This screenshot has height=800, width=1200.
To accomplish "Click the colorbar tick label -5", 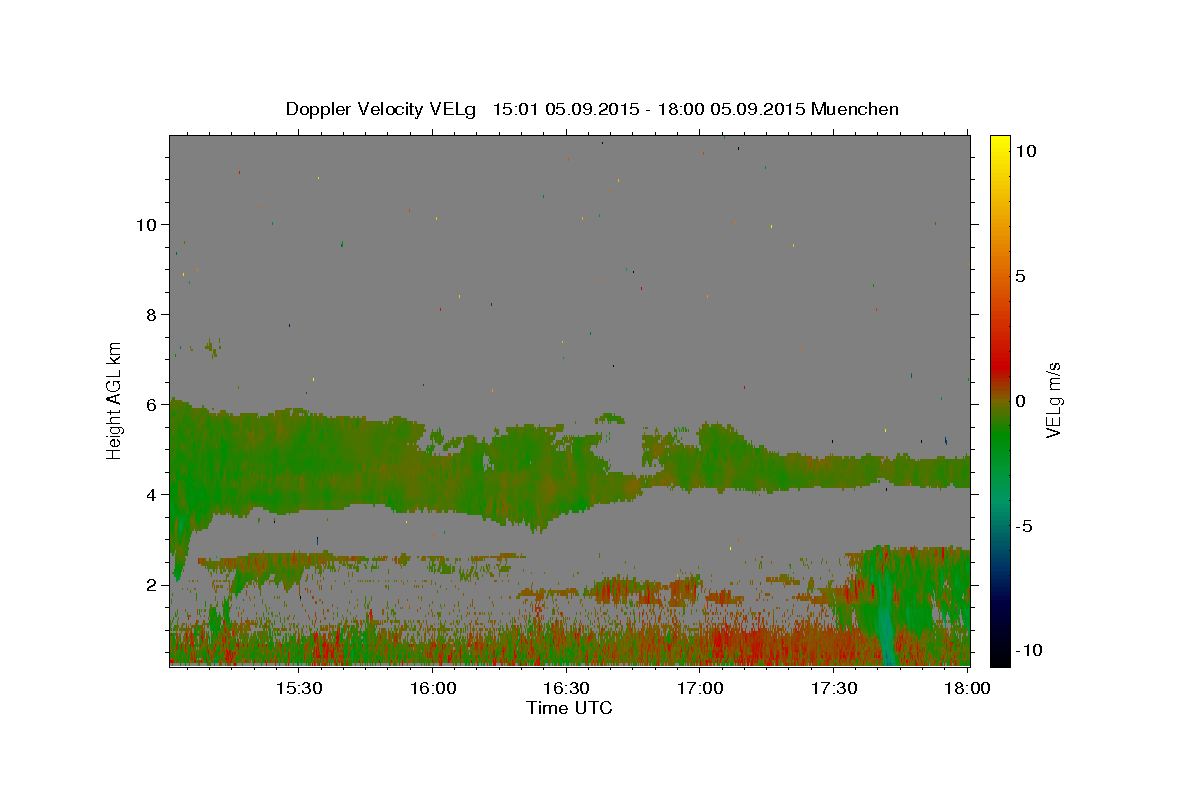I will [x=1024, y=526].
